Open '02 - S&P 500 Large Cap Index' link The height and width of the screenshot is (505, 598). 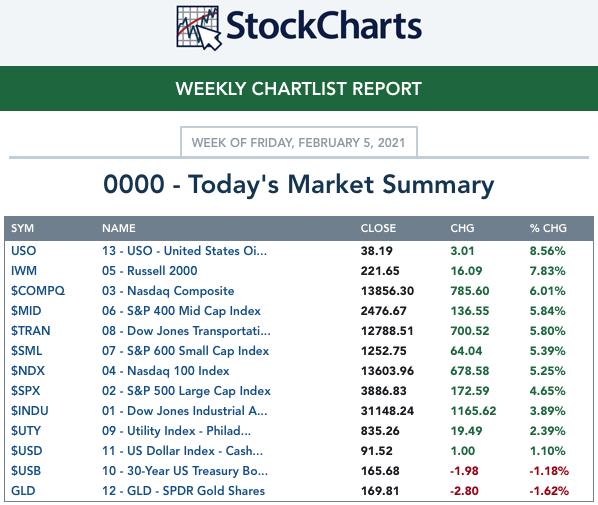(186, 391)
